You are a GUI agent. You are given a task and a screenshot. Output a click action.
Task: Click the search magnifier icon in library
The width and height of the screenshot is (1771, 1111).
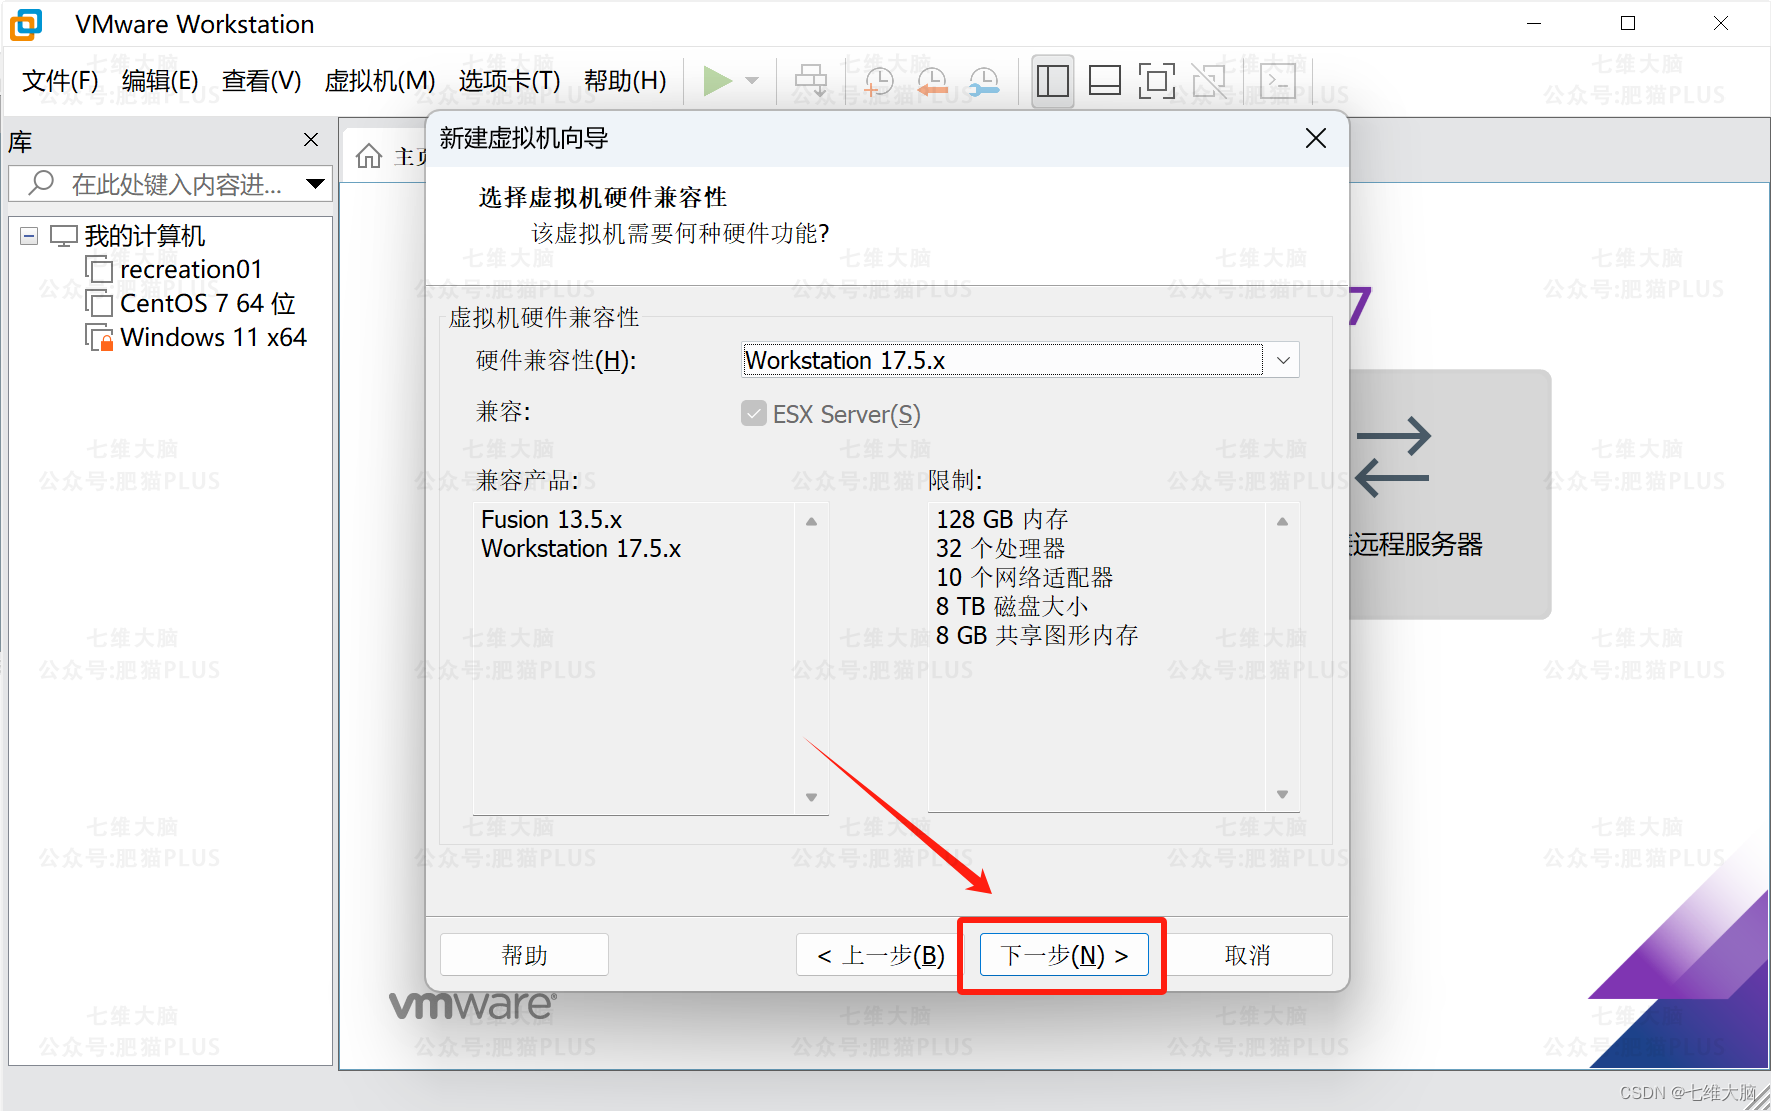41,183
